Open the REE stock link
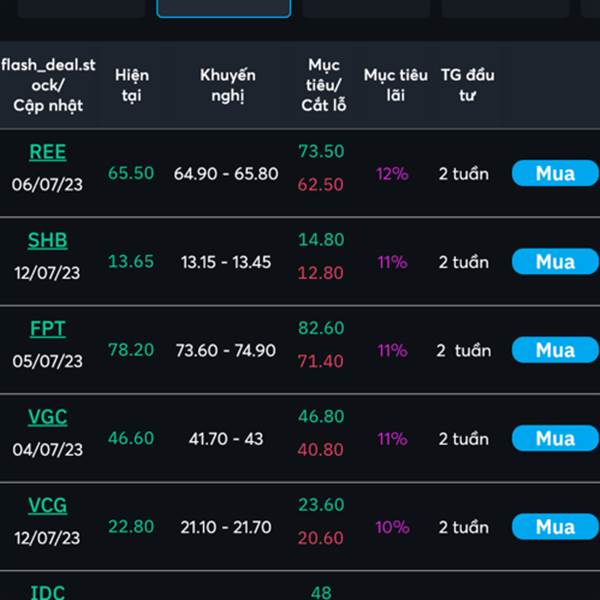The image size is (600, 600). pos(48,152)
